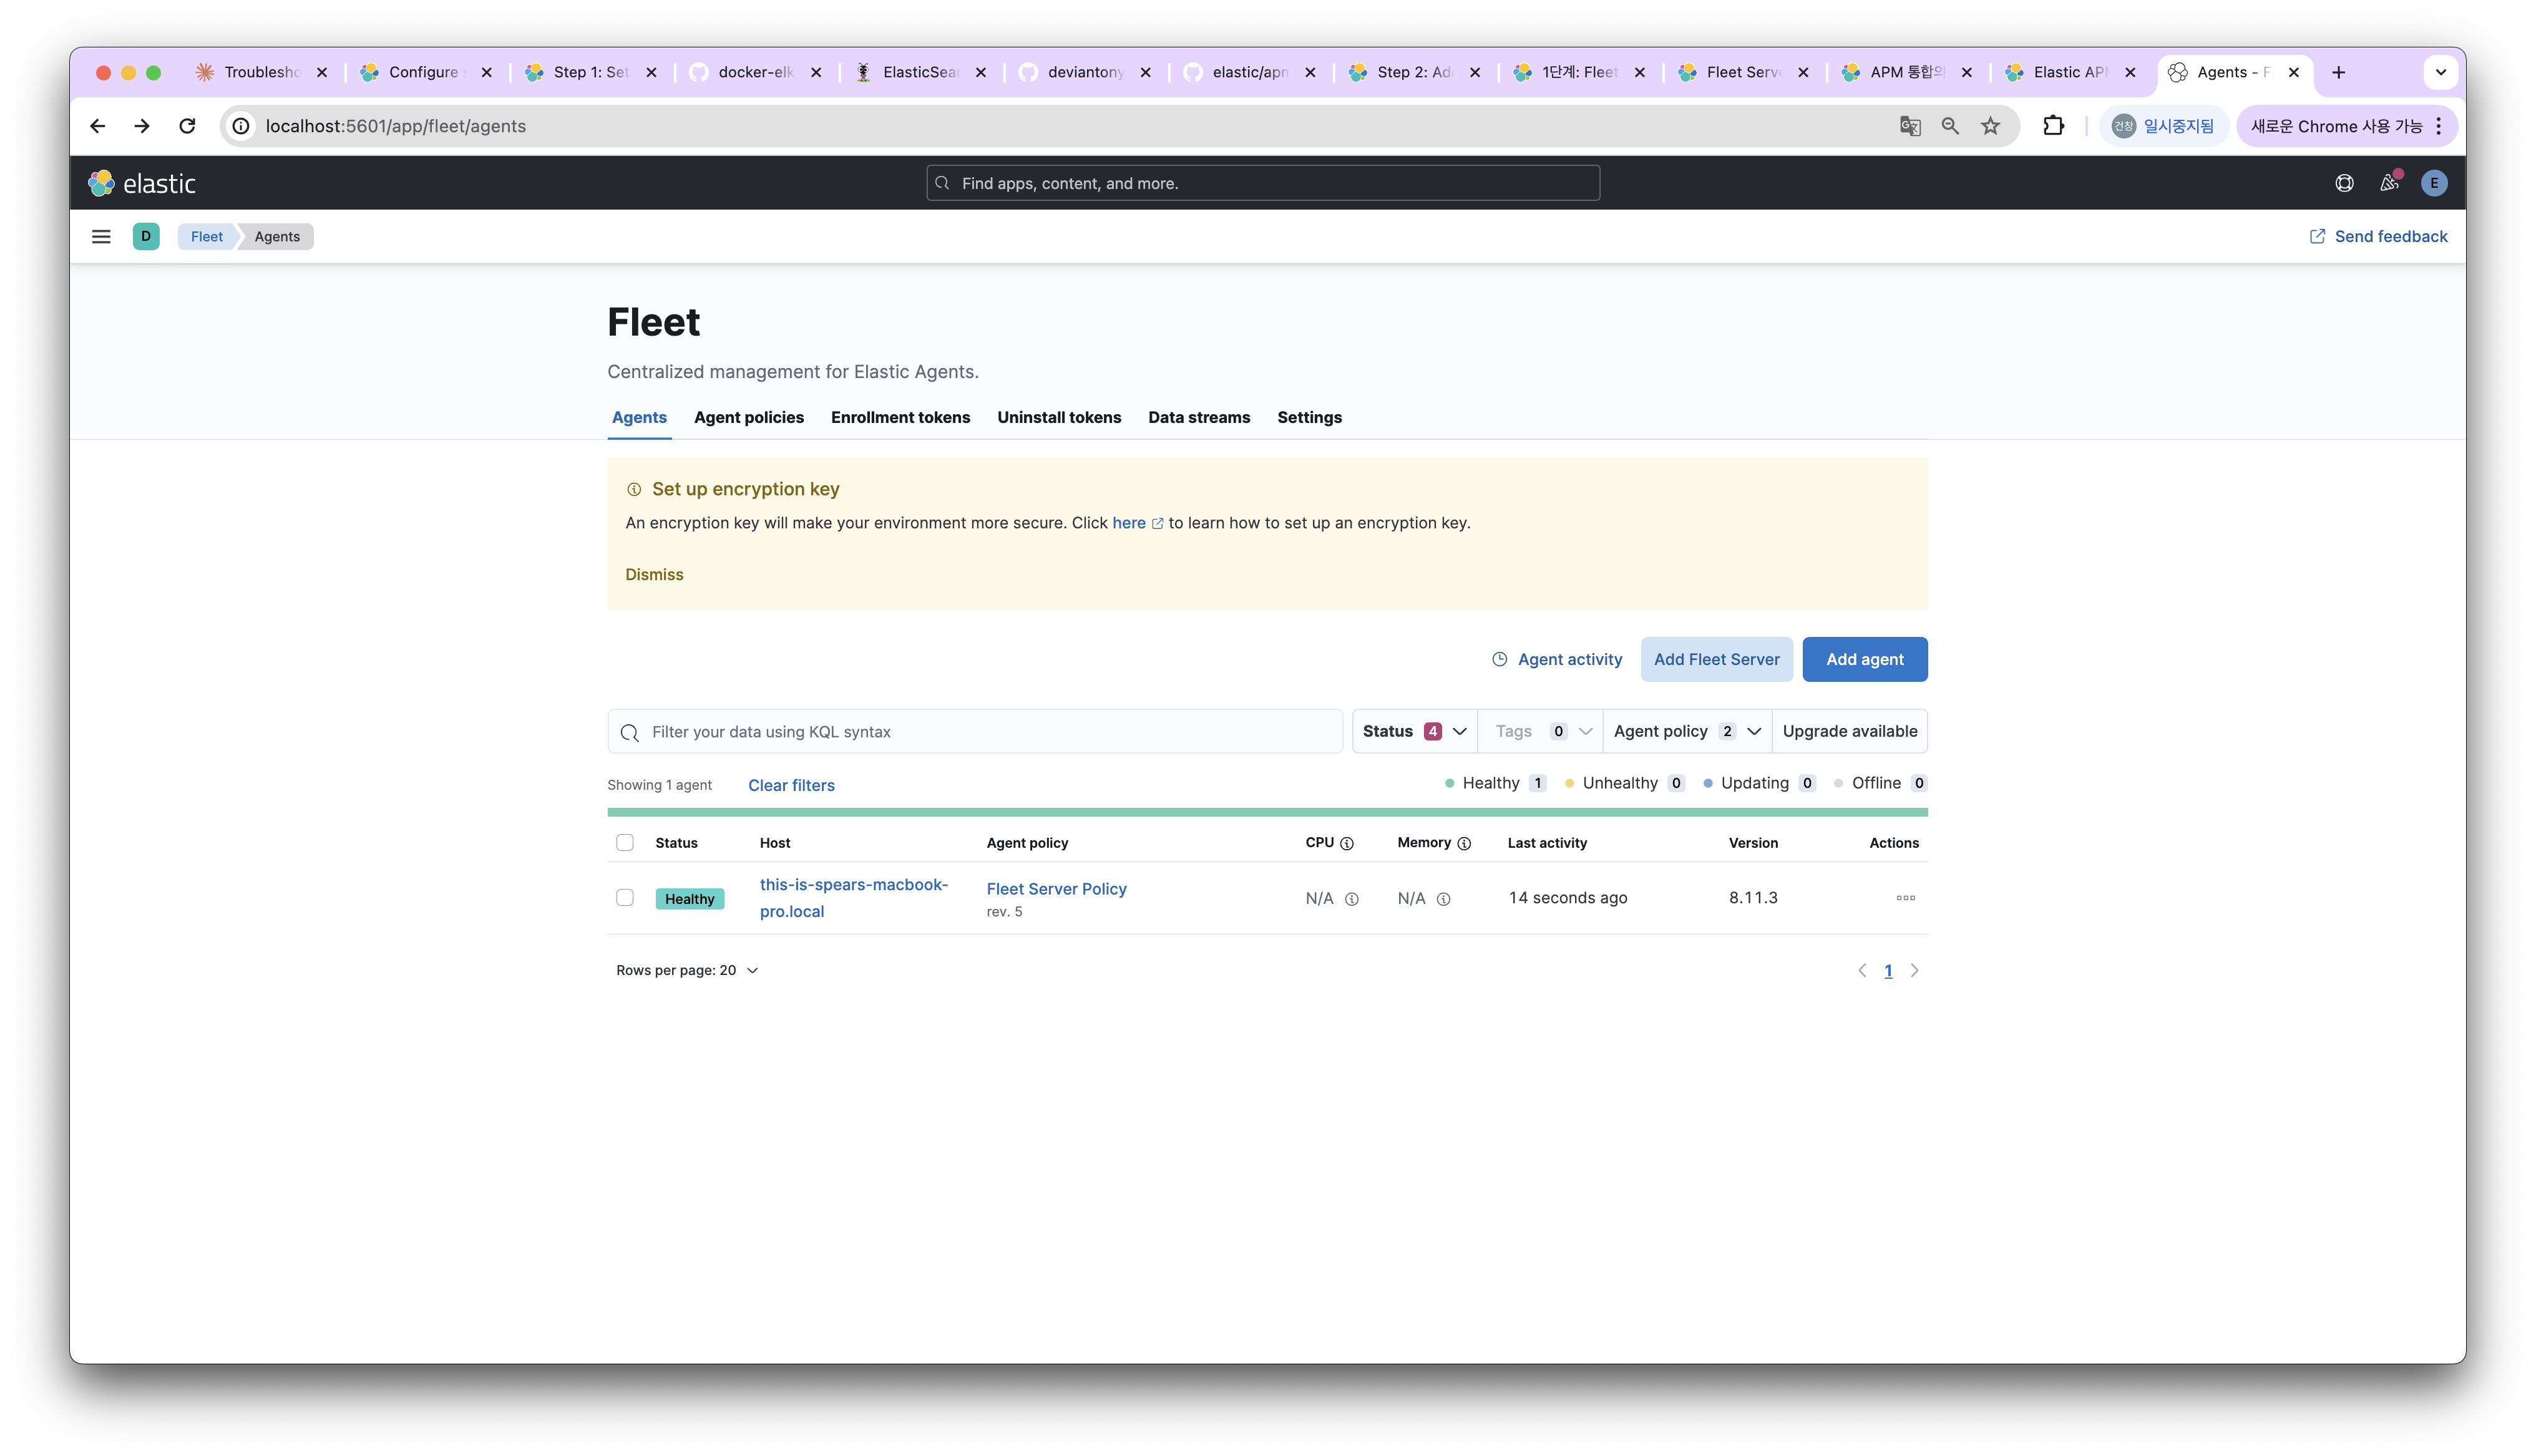Switch to Agent policies tab
This screenshot has width=2536, height=1456.
748,417
